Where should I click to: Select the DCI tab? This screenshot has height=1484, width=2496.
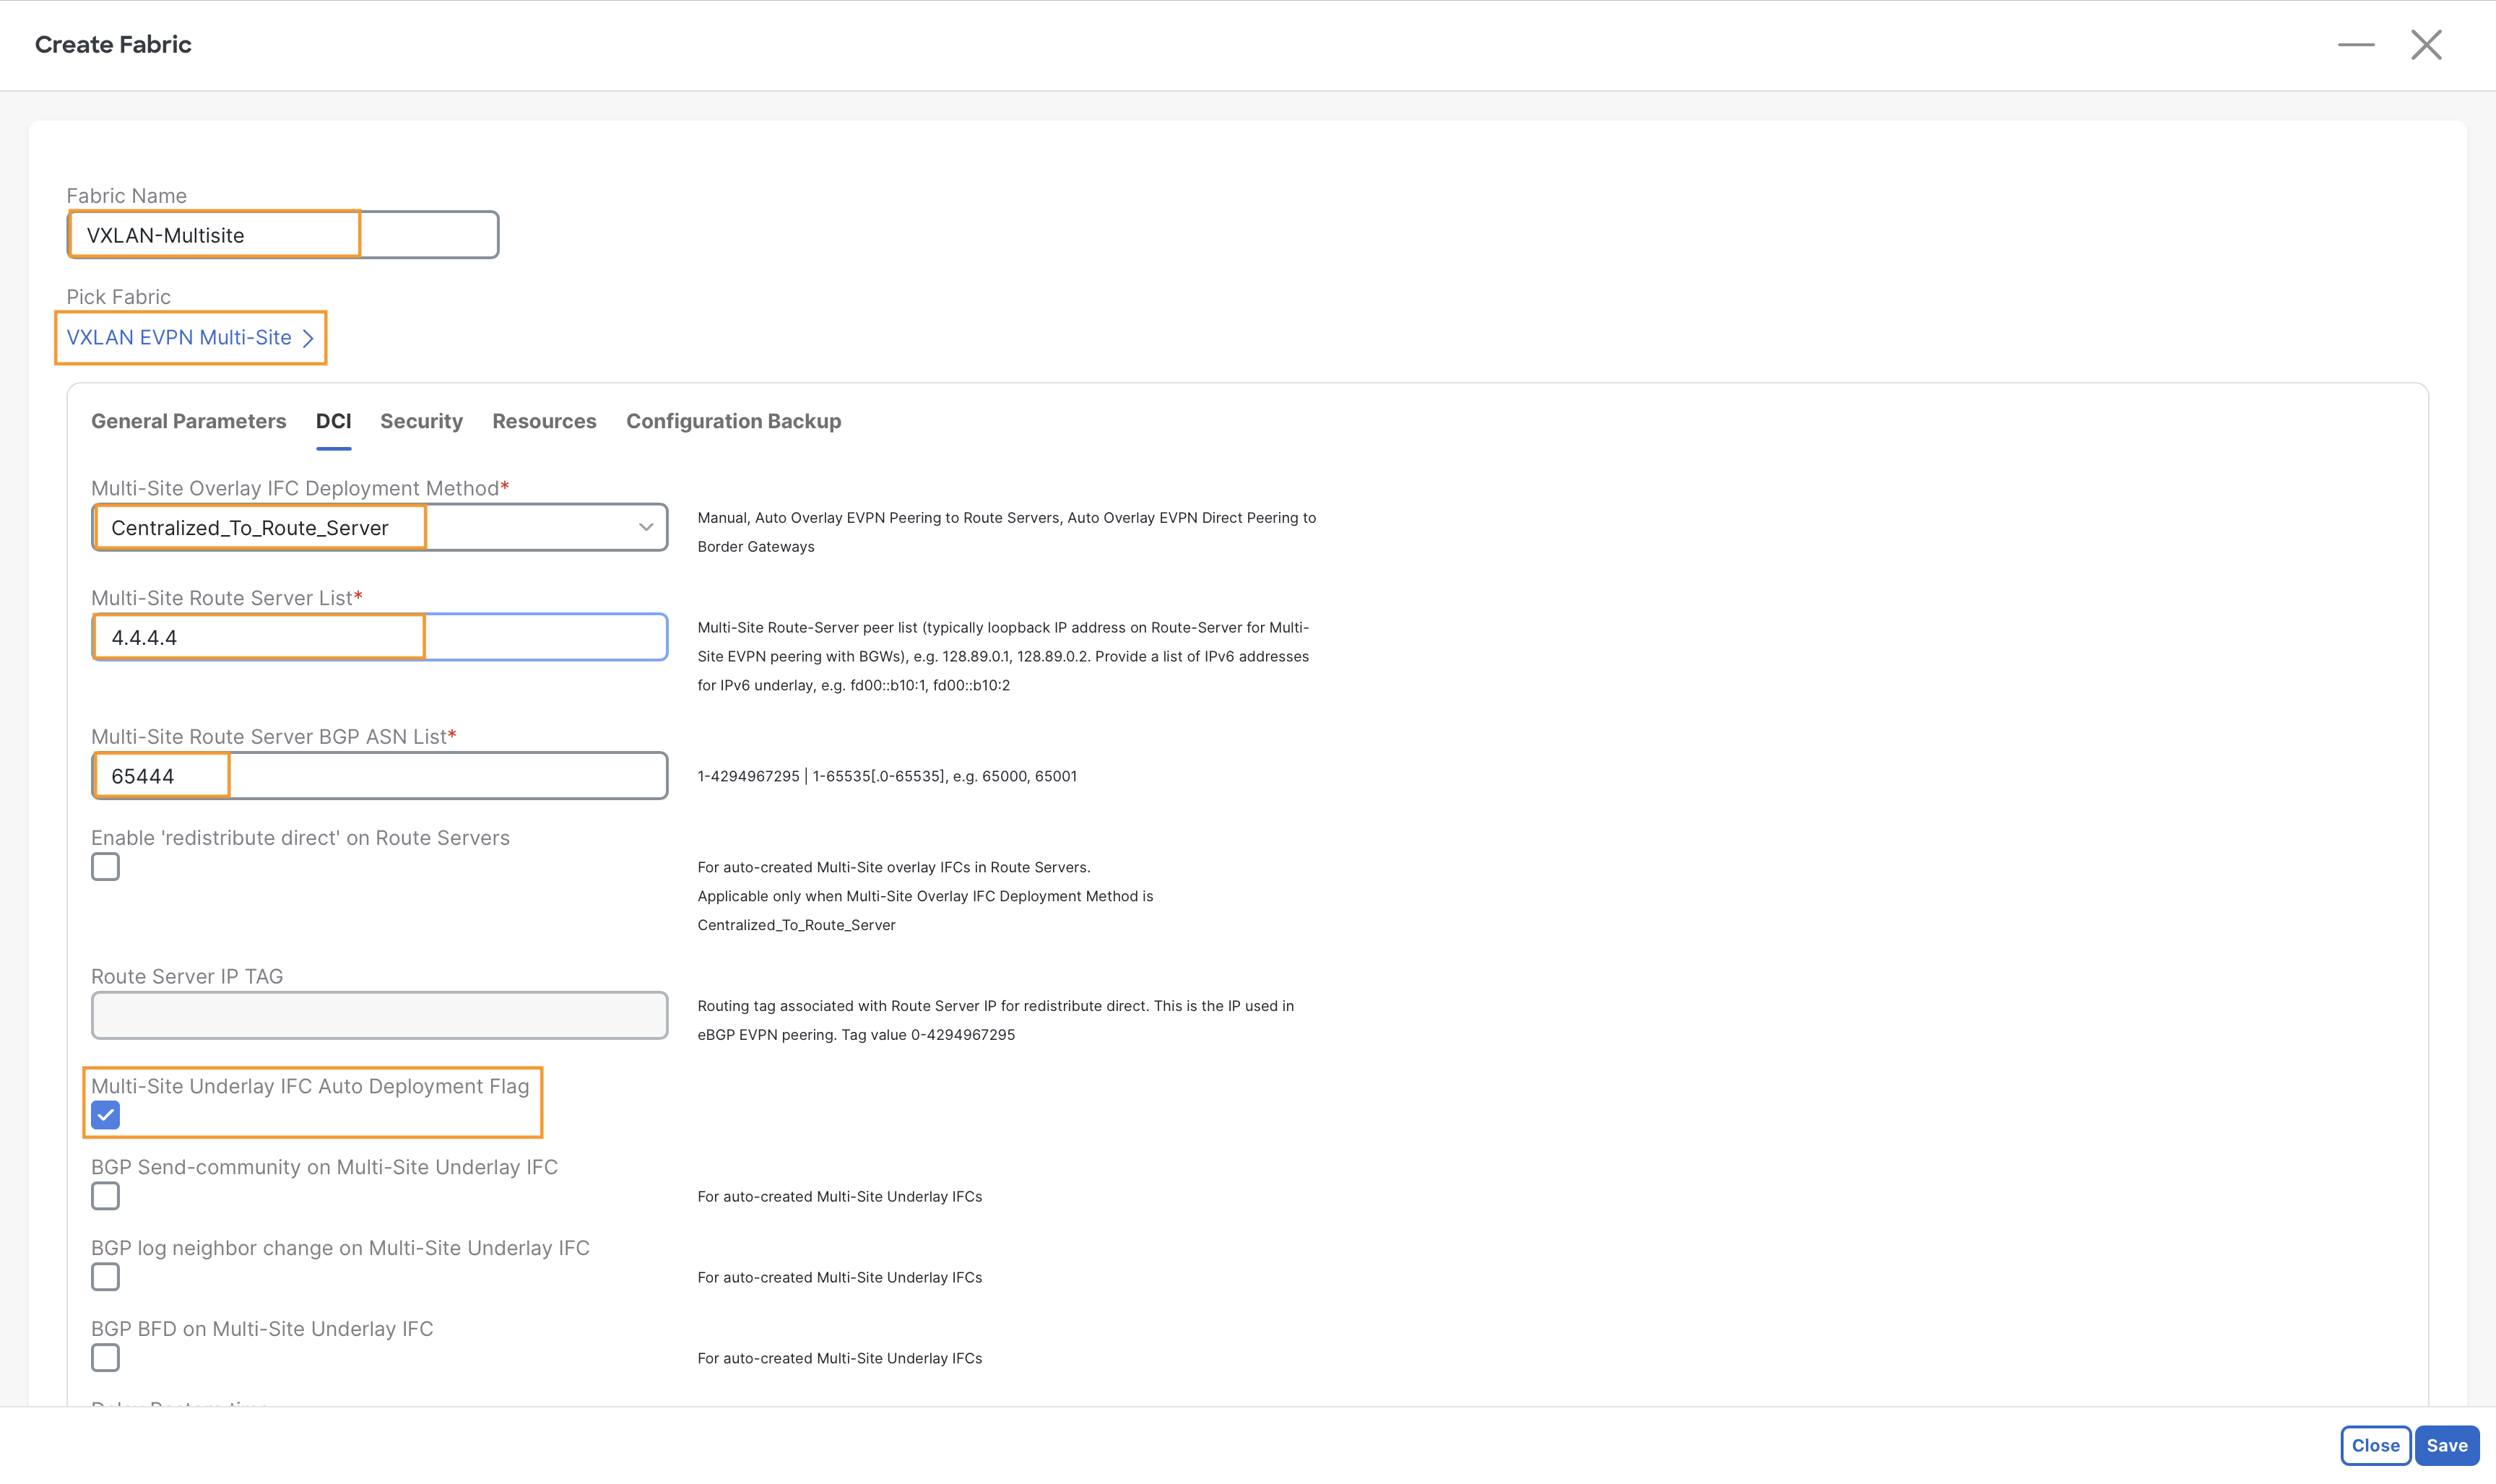[x=333, y=421]
